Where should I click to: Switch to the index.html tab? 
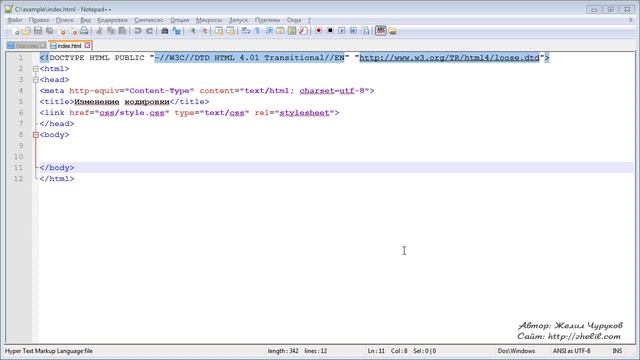tap(69, 46)
